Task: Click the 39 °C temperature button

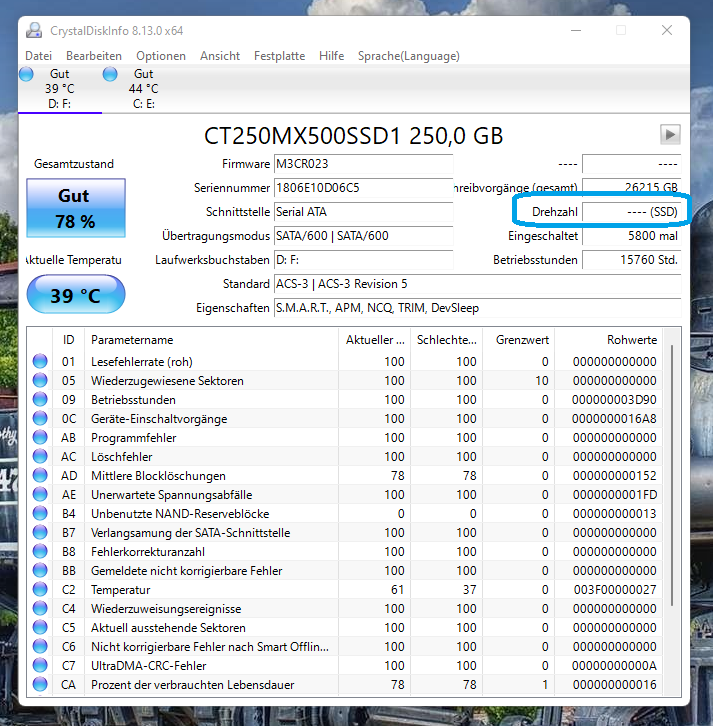Action: point(76,294)
